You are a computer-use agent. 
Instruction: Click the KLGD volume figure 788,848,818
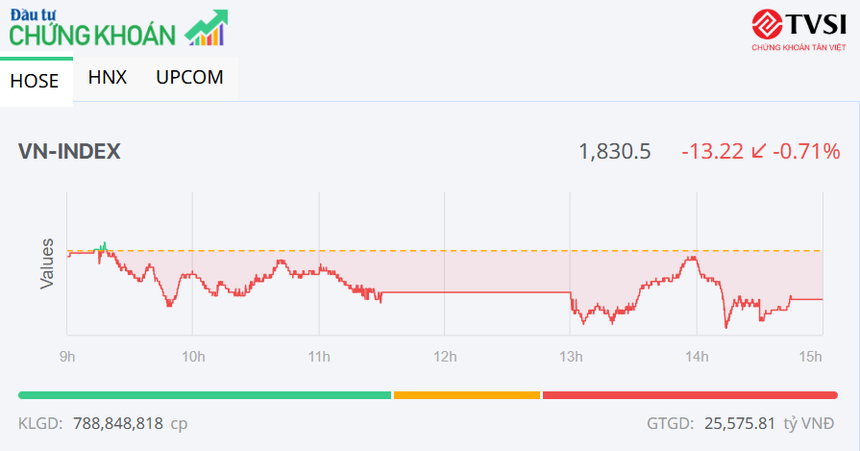tap(118, 423)
